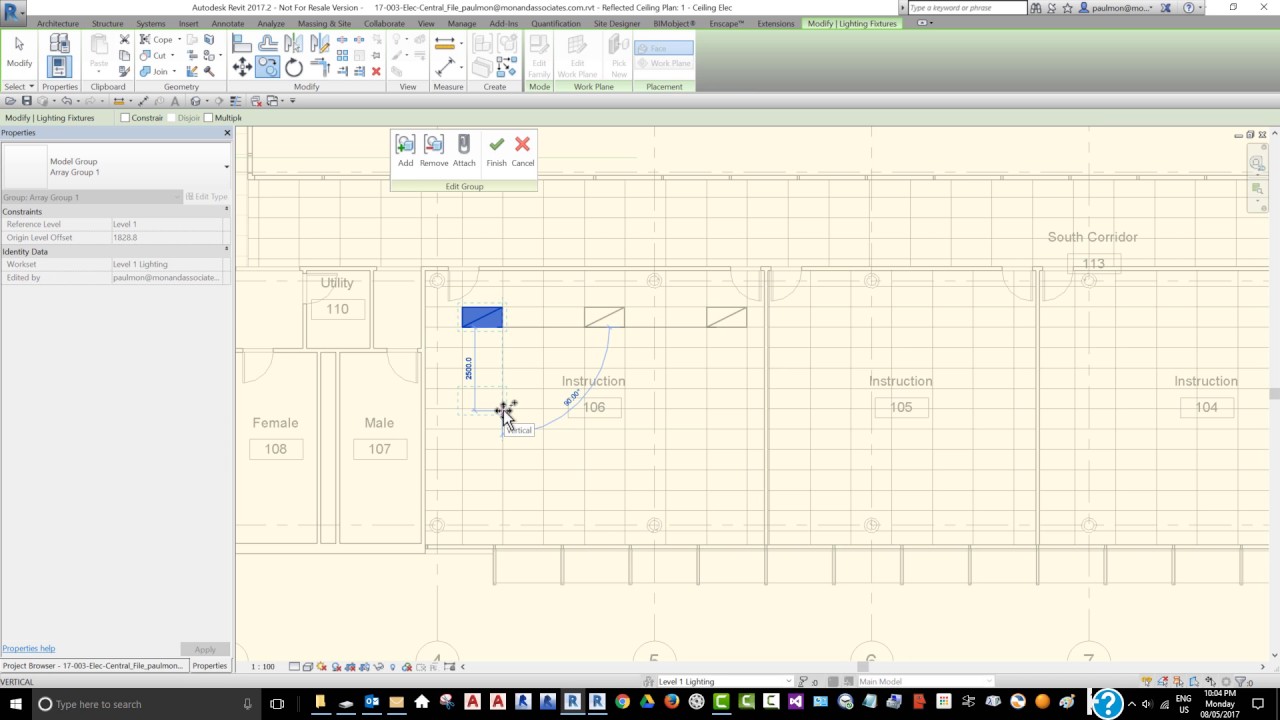Click the Match Type Properties icon
This screenshot has height=720, width=1280.
(x=124, y=71)
